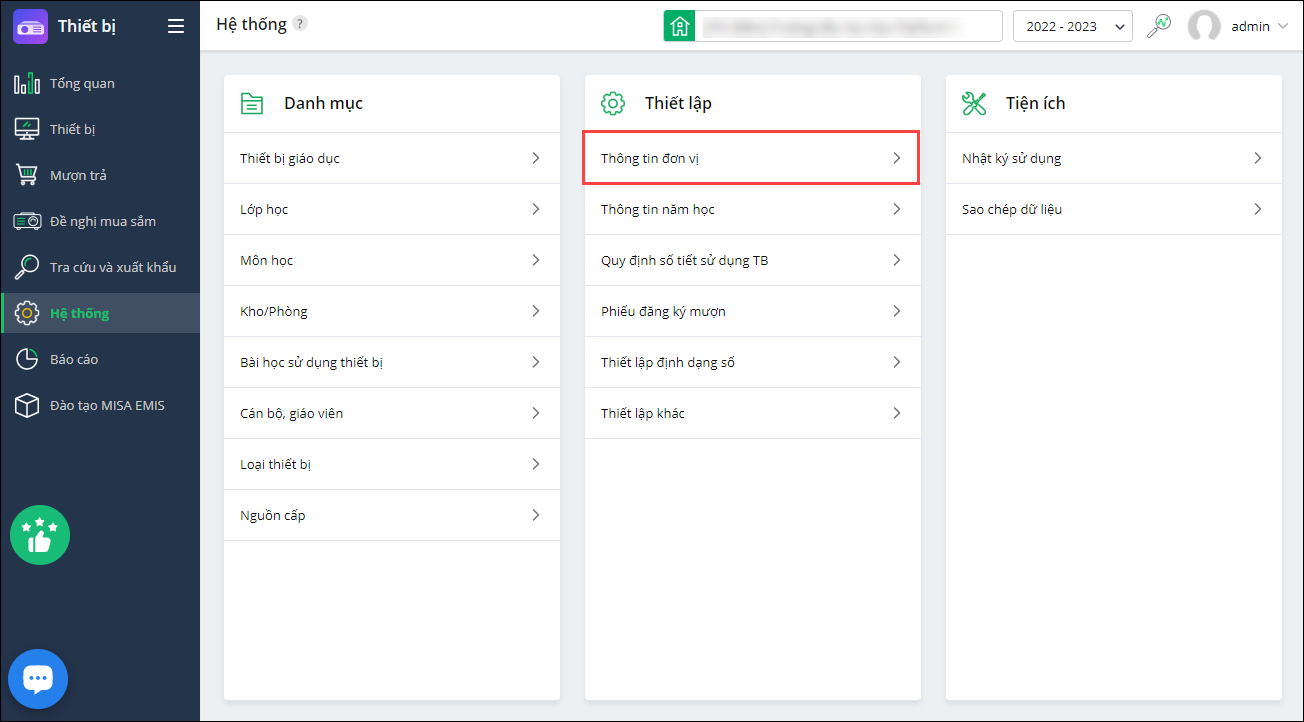Click the help question mark beside Hệ thống
This screenshot has width=1304, height=722.
[x=300, y=24]
